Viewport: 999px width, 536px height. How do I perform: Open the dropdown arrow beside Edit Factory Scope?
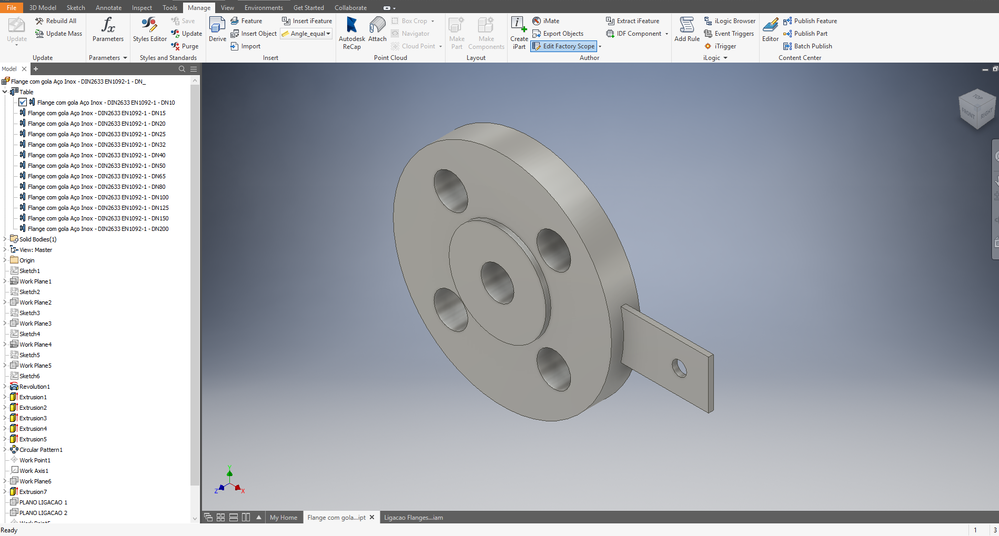(600, 46)
